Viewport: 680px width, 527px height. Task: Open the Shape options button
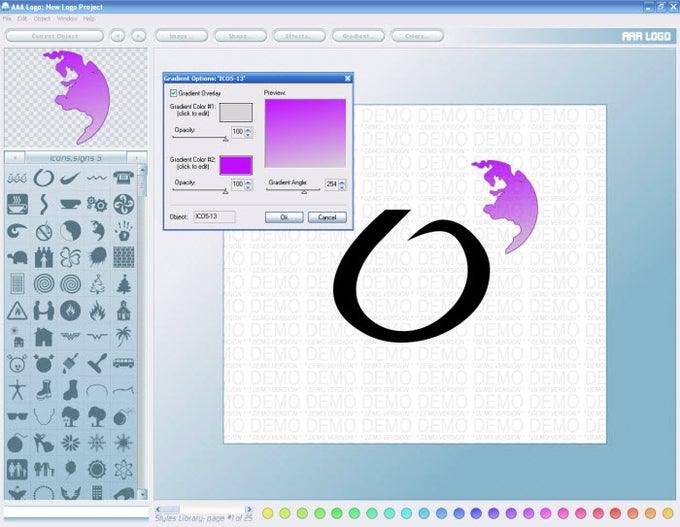[240, 36]
